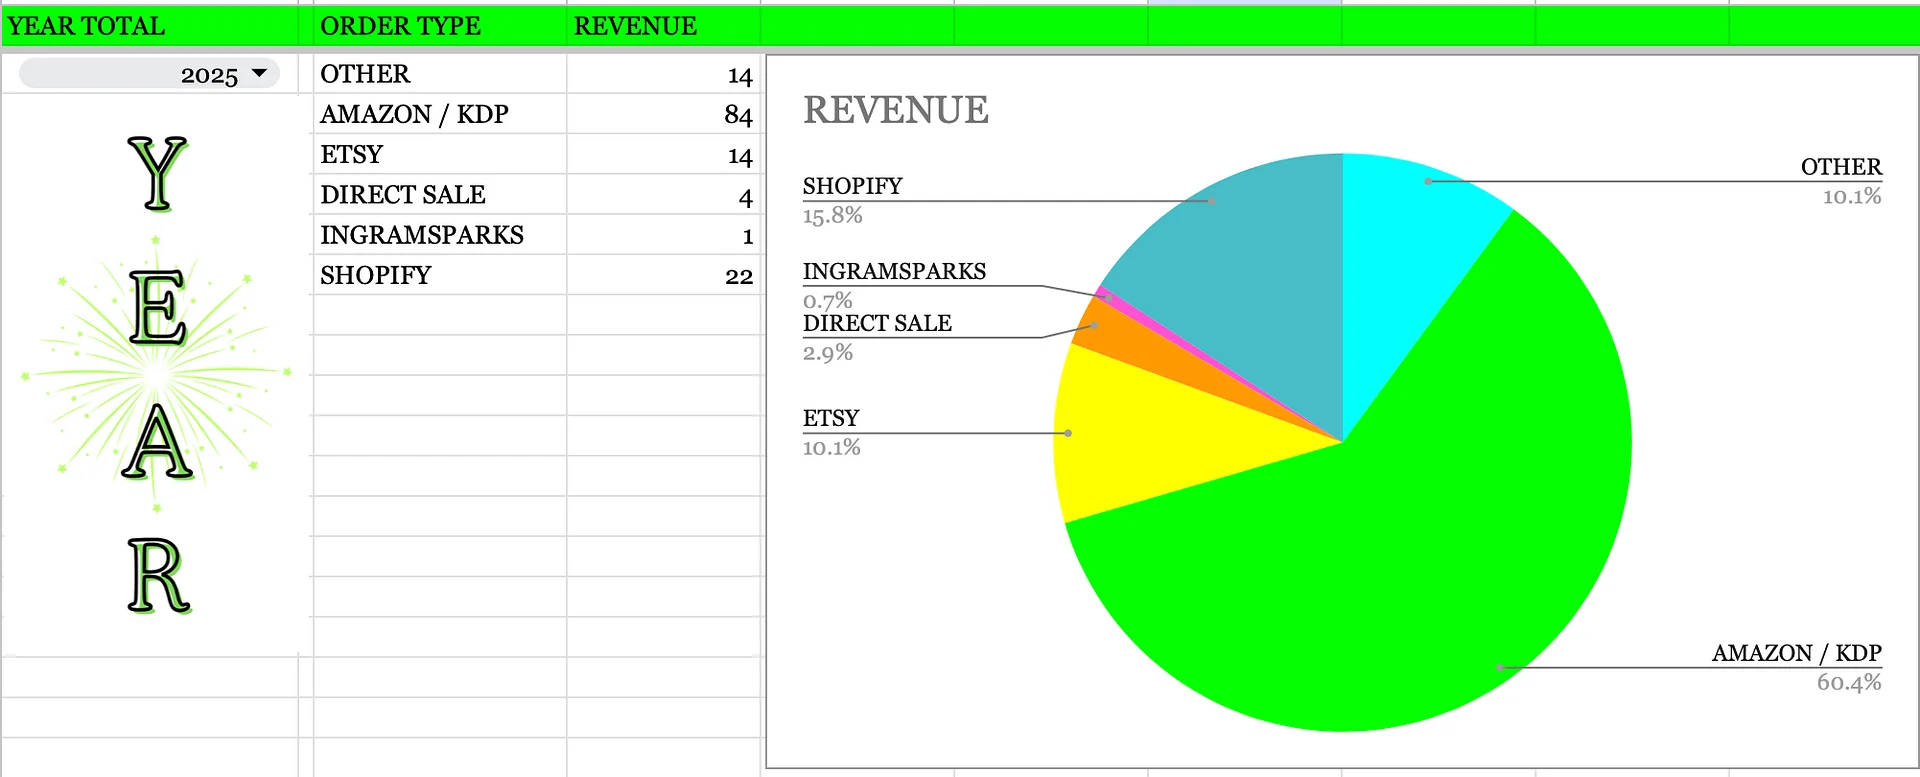Image resolution: width=1920 pixels, height=777 pixels.
Task: Click the REVENUE chart title
Action: click(x=896, y=110)
